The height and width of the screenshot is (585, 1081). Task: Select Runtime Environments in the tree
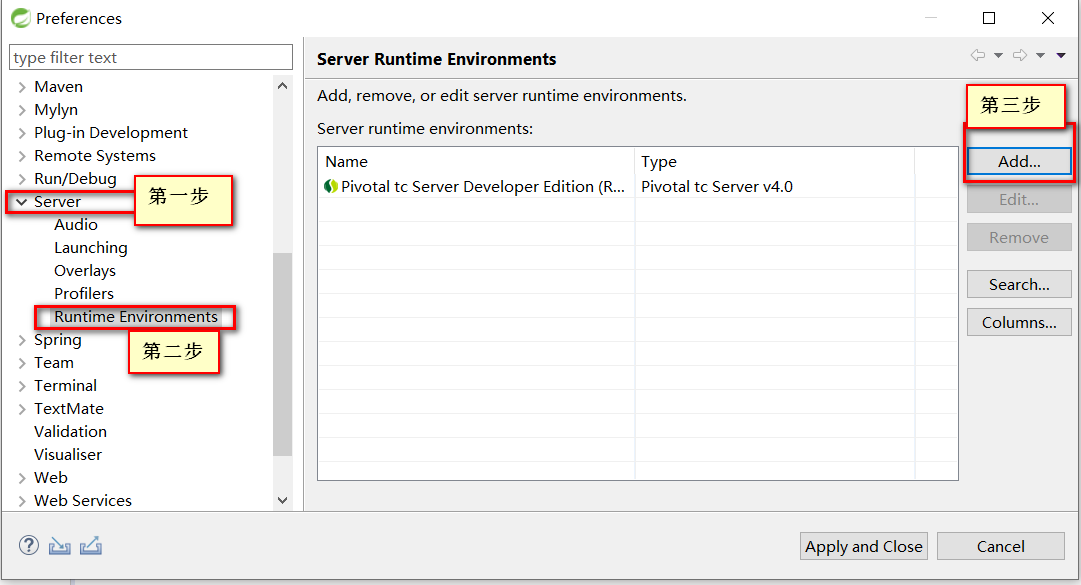pyautogui.click(x=135, y=317)
